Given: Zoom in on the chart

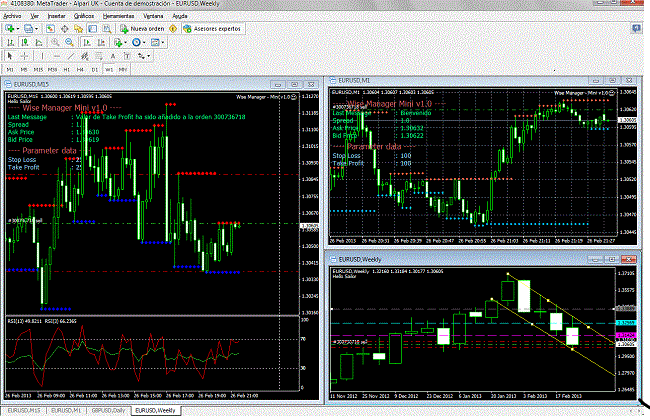Looking at the screenshot, I should [55, 42].
